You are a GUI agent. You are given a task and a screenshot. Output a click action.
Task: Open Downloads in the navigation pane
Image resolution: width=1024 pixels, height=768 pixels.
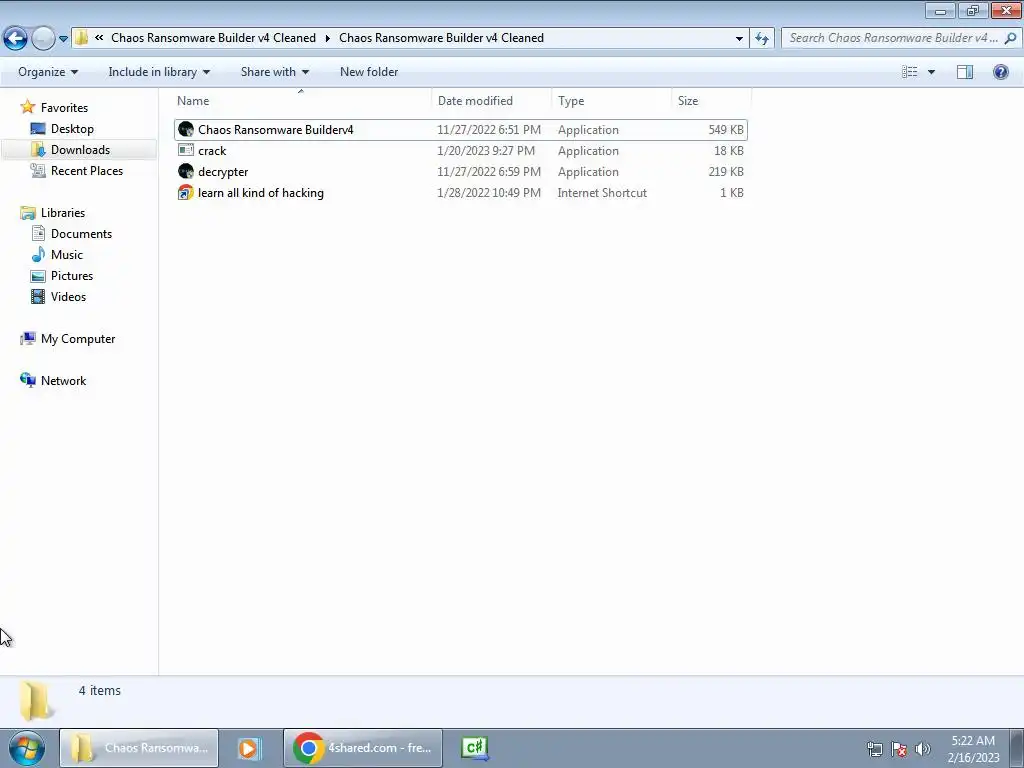[x=80, y=150]
